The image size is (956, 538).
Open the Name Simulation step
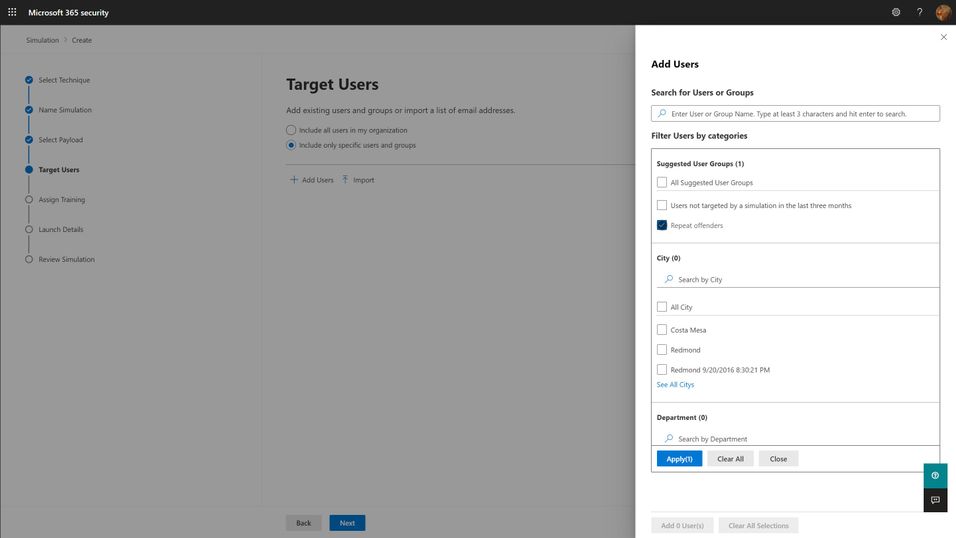(65, 110)
